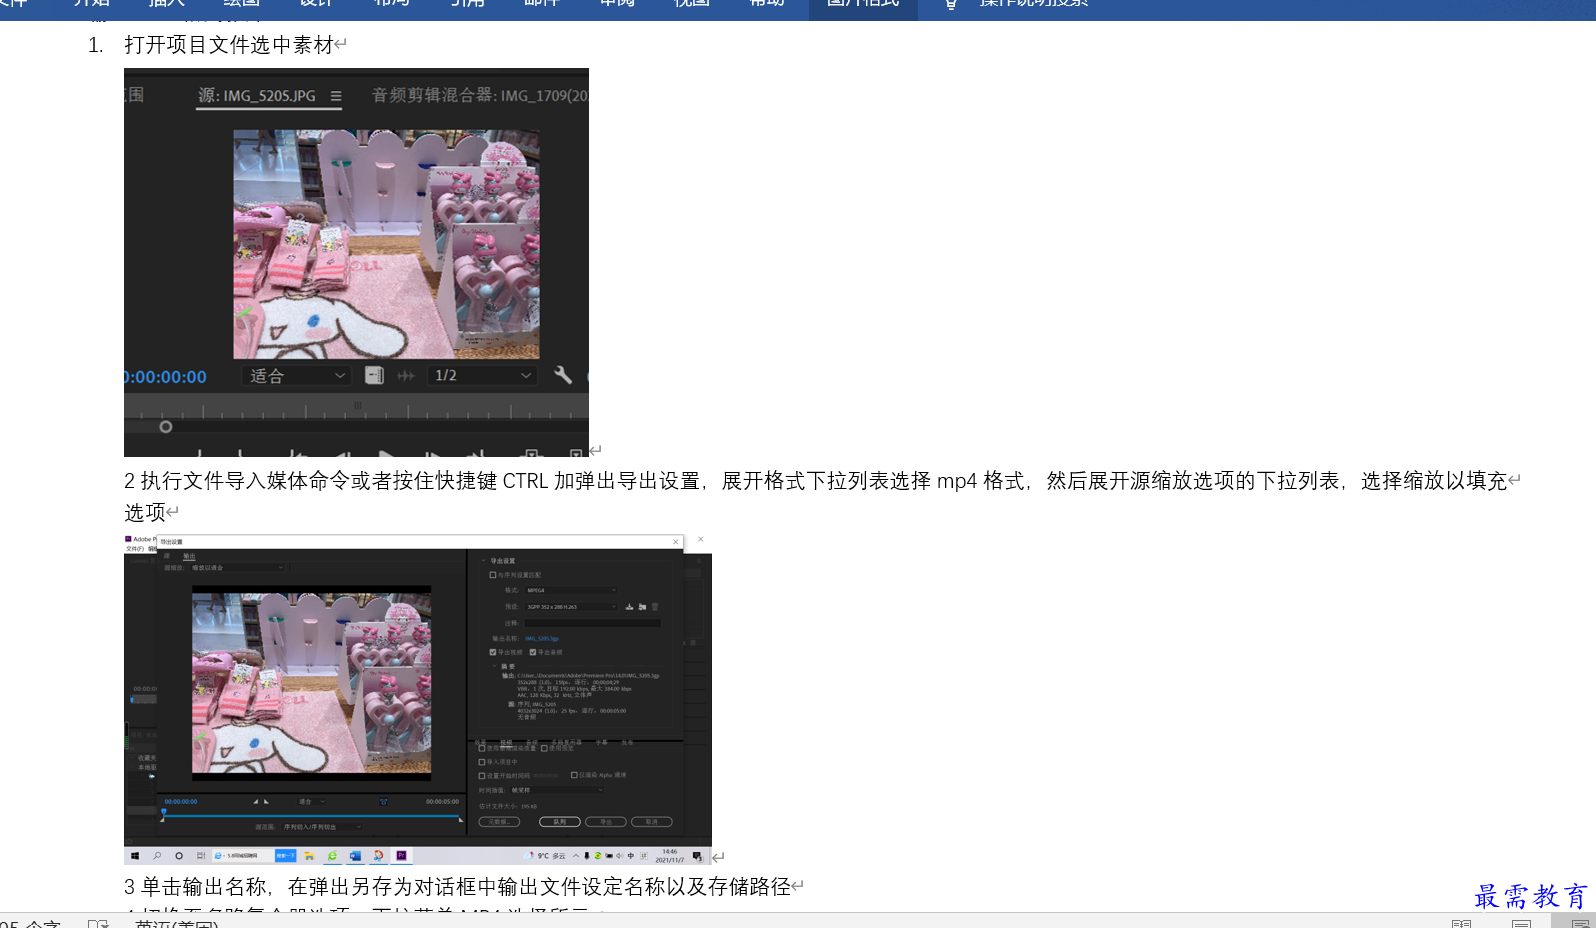
Task: Open the 适合 zoom dropdown under export preview
Action: pos(312,802)
